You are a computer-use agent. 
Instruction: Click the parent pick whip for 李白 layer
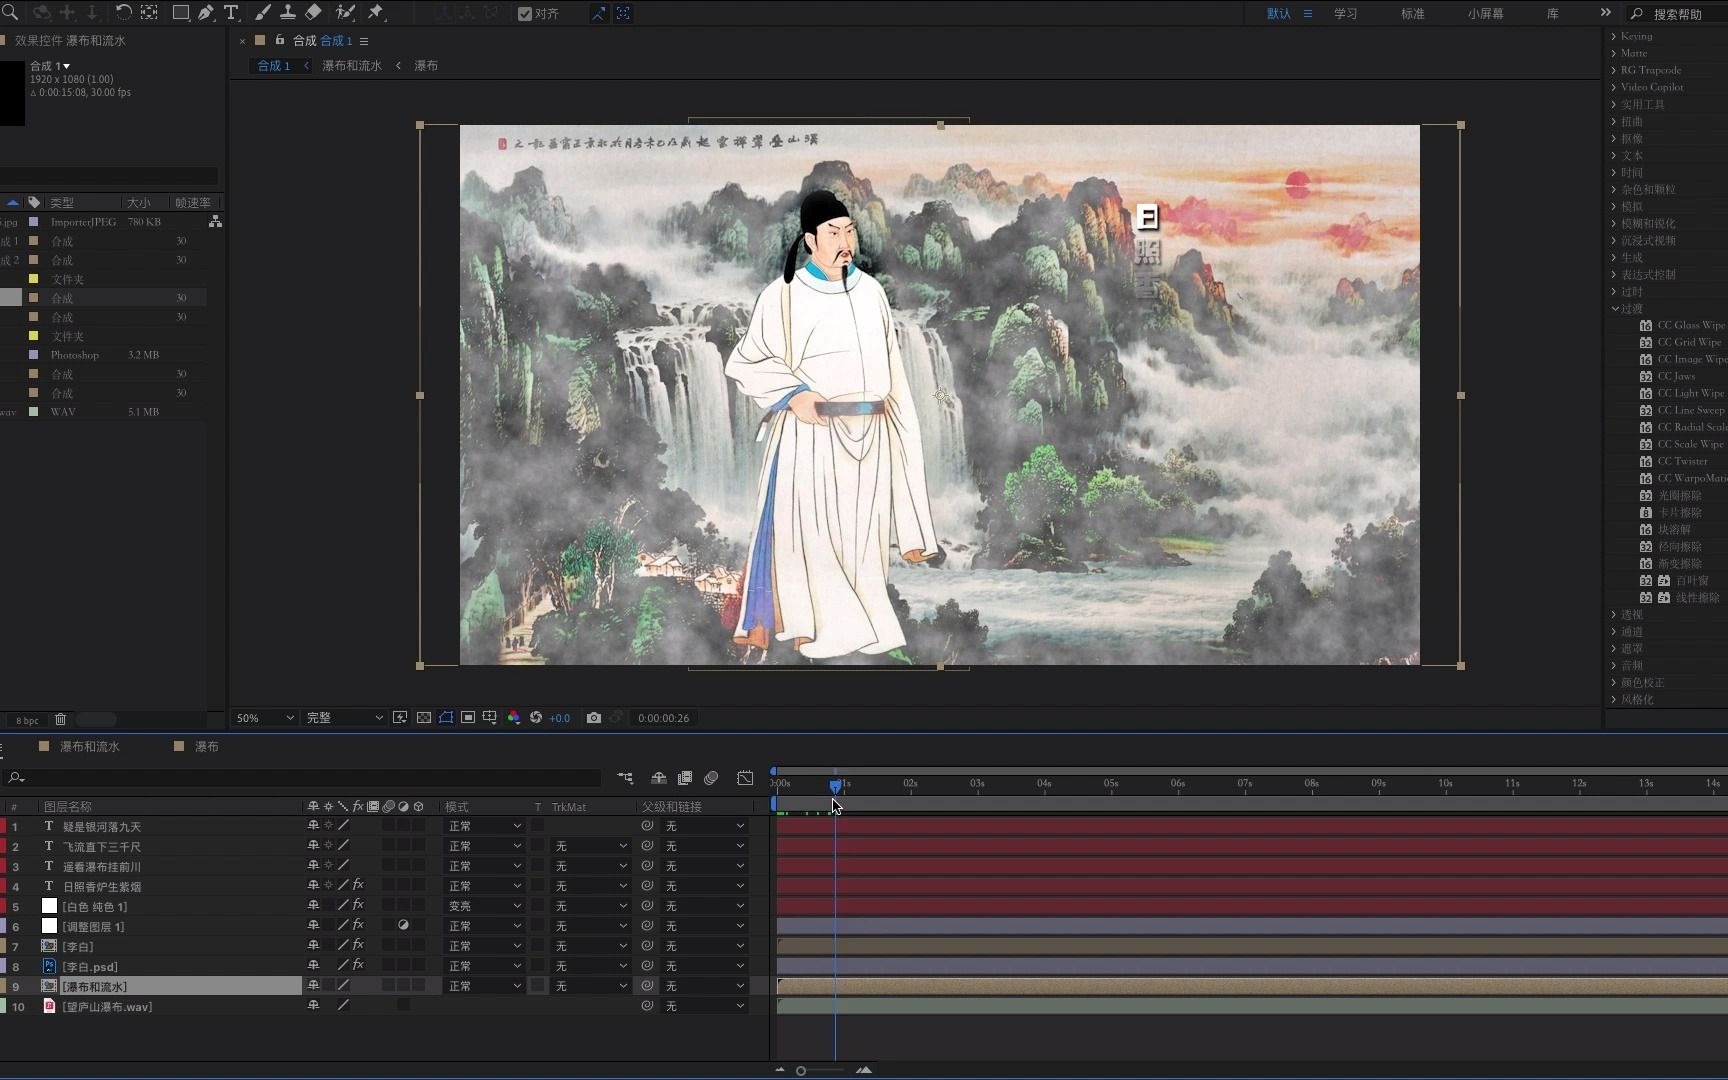click(647, 946)
